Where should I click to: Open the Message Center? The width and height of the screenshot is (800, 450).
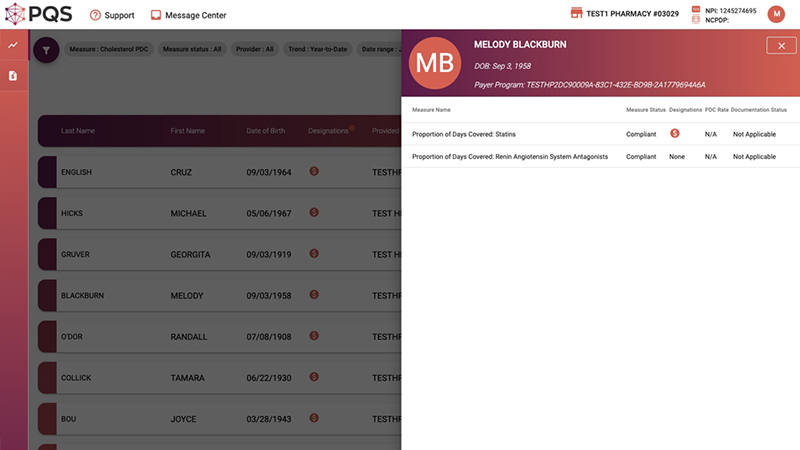(x=188, y=15)
